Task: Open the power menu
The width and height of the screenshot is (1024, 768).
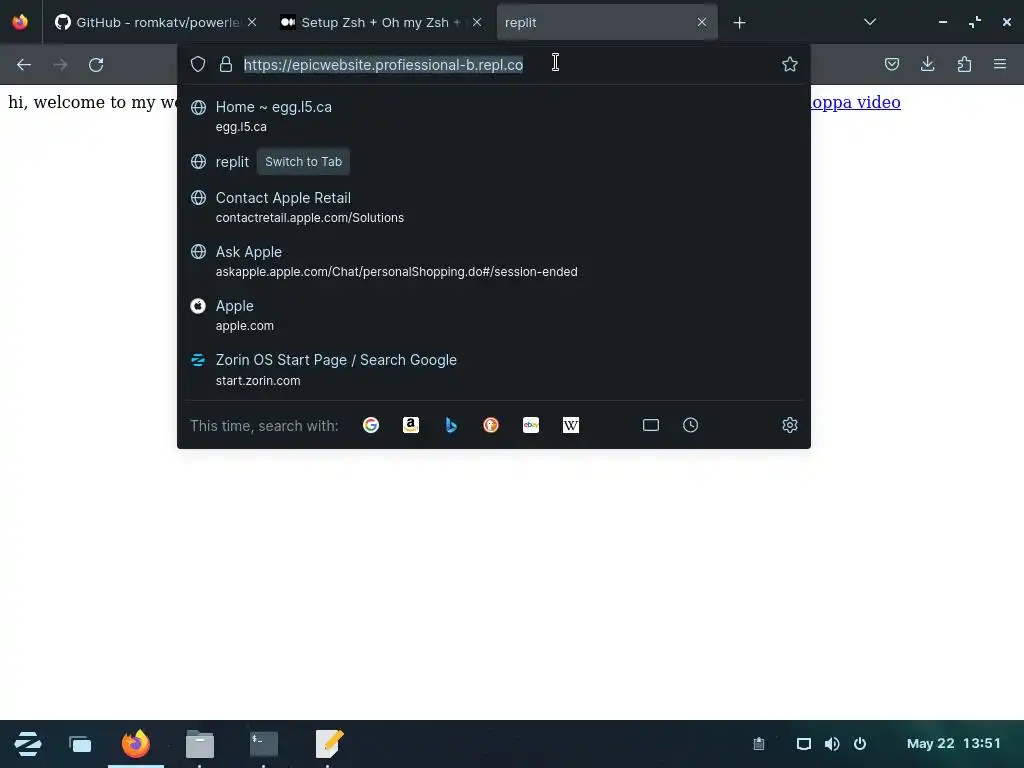Action: pyautogui.click(x=860, y=744)
